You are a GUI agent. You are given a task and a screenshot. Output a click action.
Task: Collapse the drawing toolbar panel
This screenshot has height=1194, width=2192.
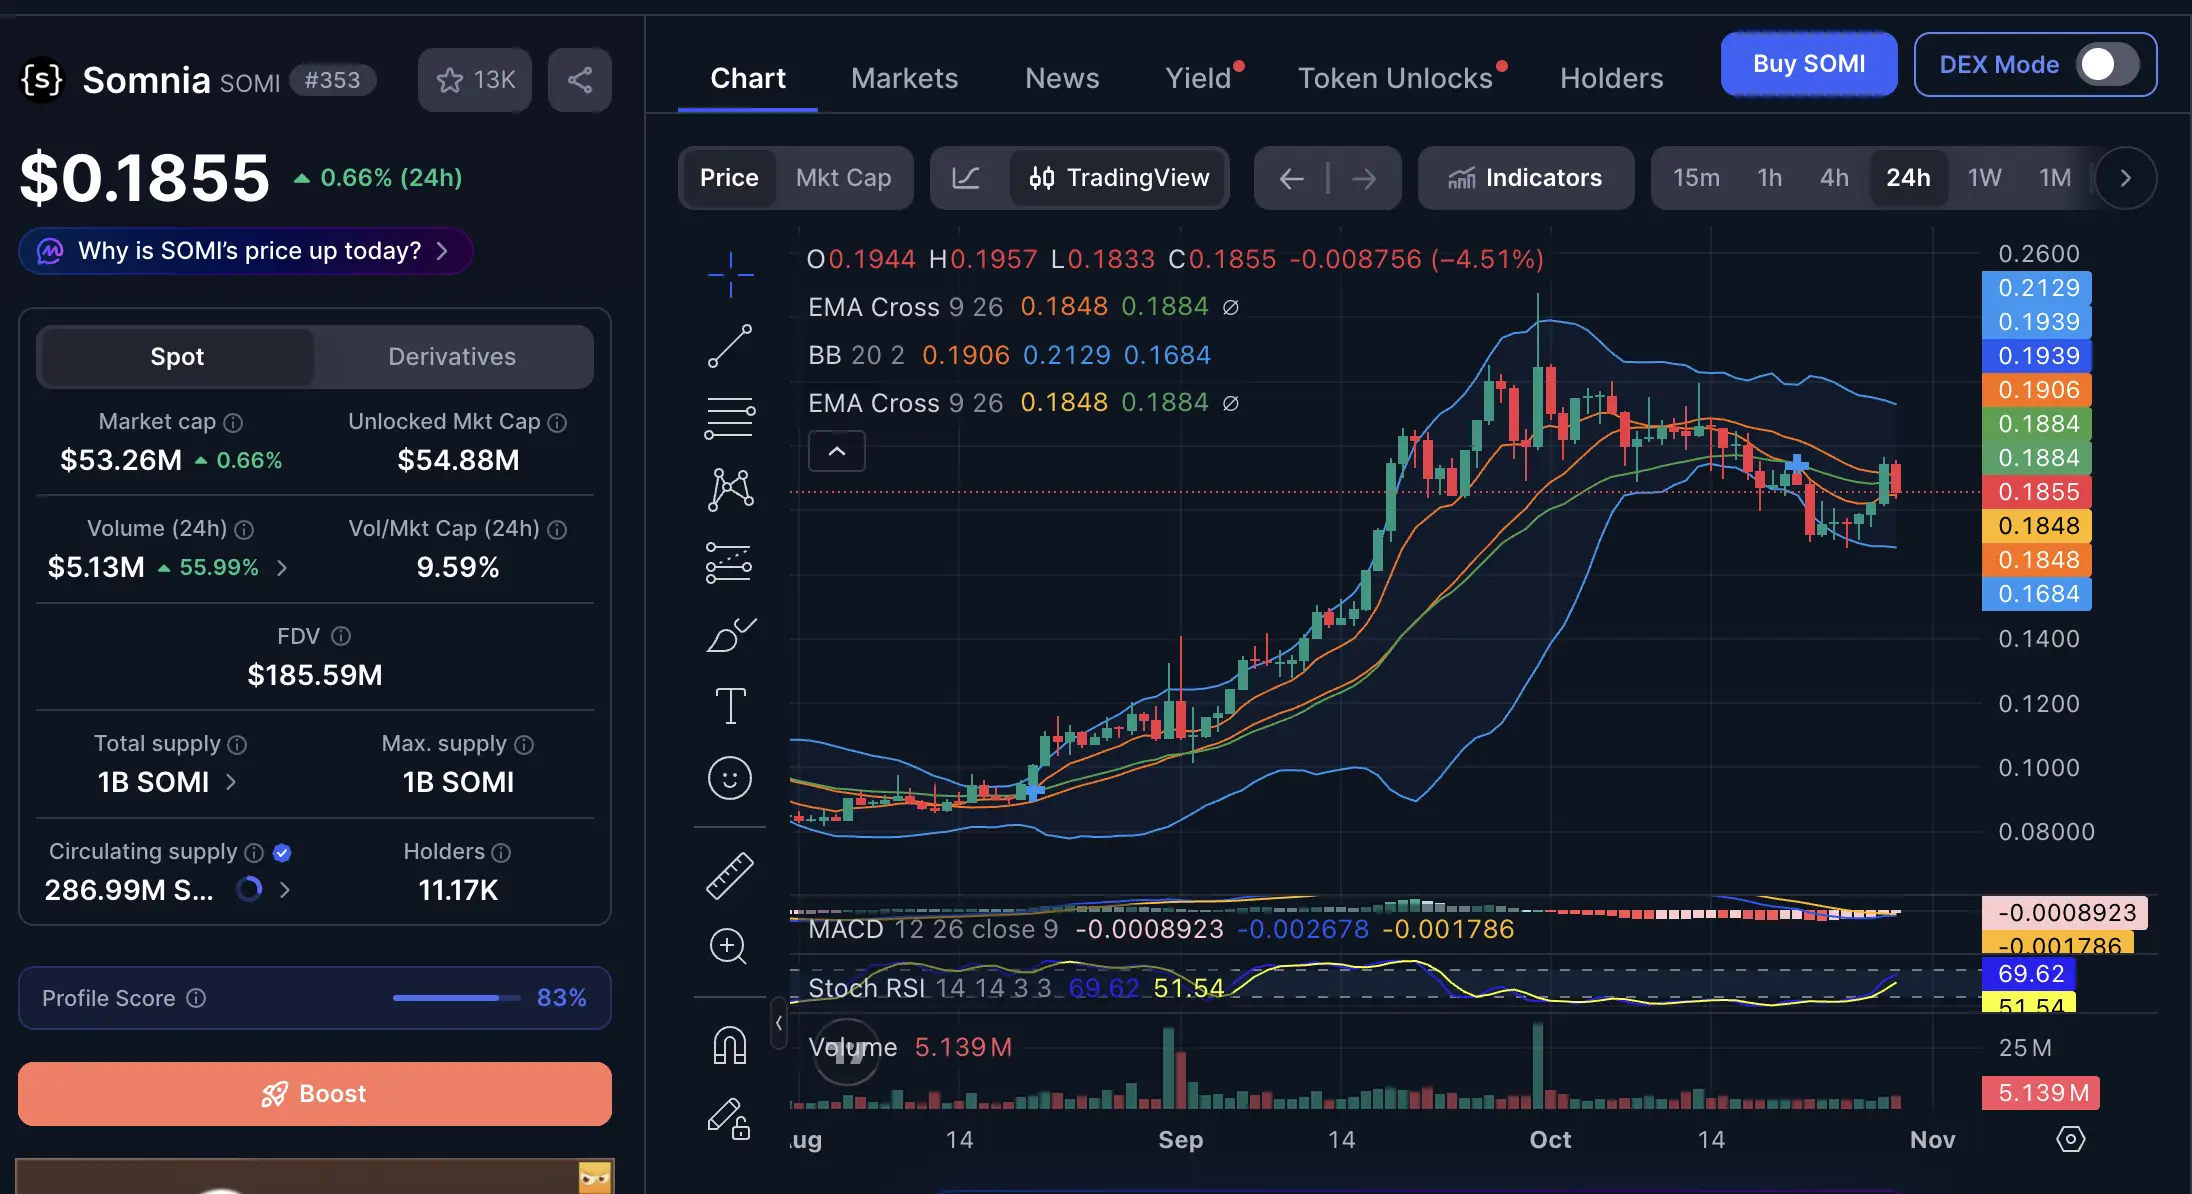point(779,1023)
